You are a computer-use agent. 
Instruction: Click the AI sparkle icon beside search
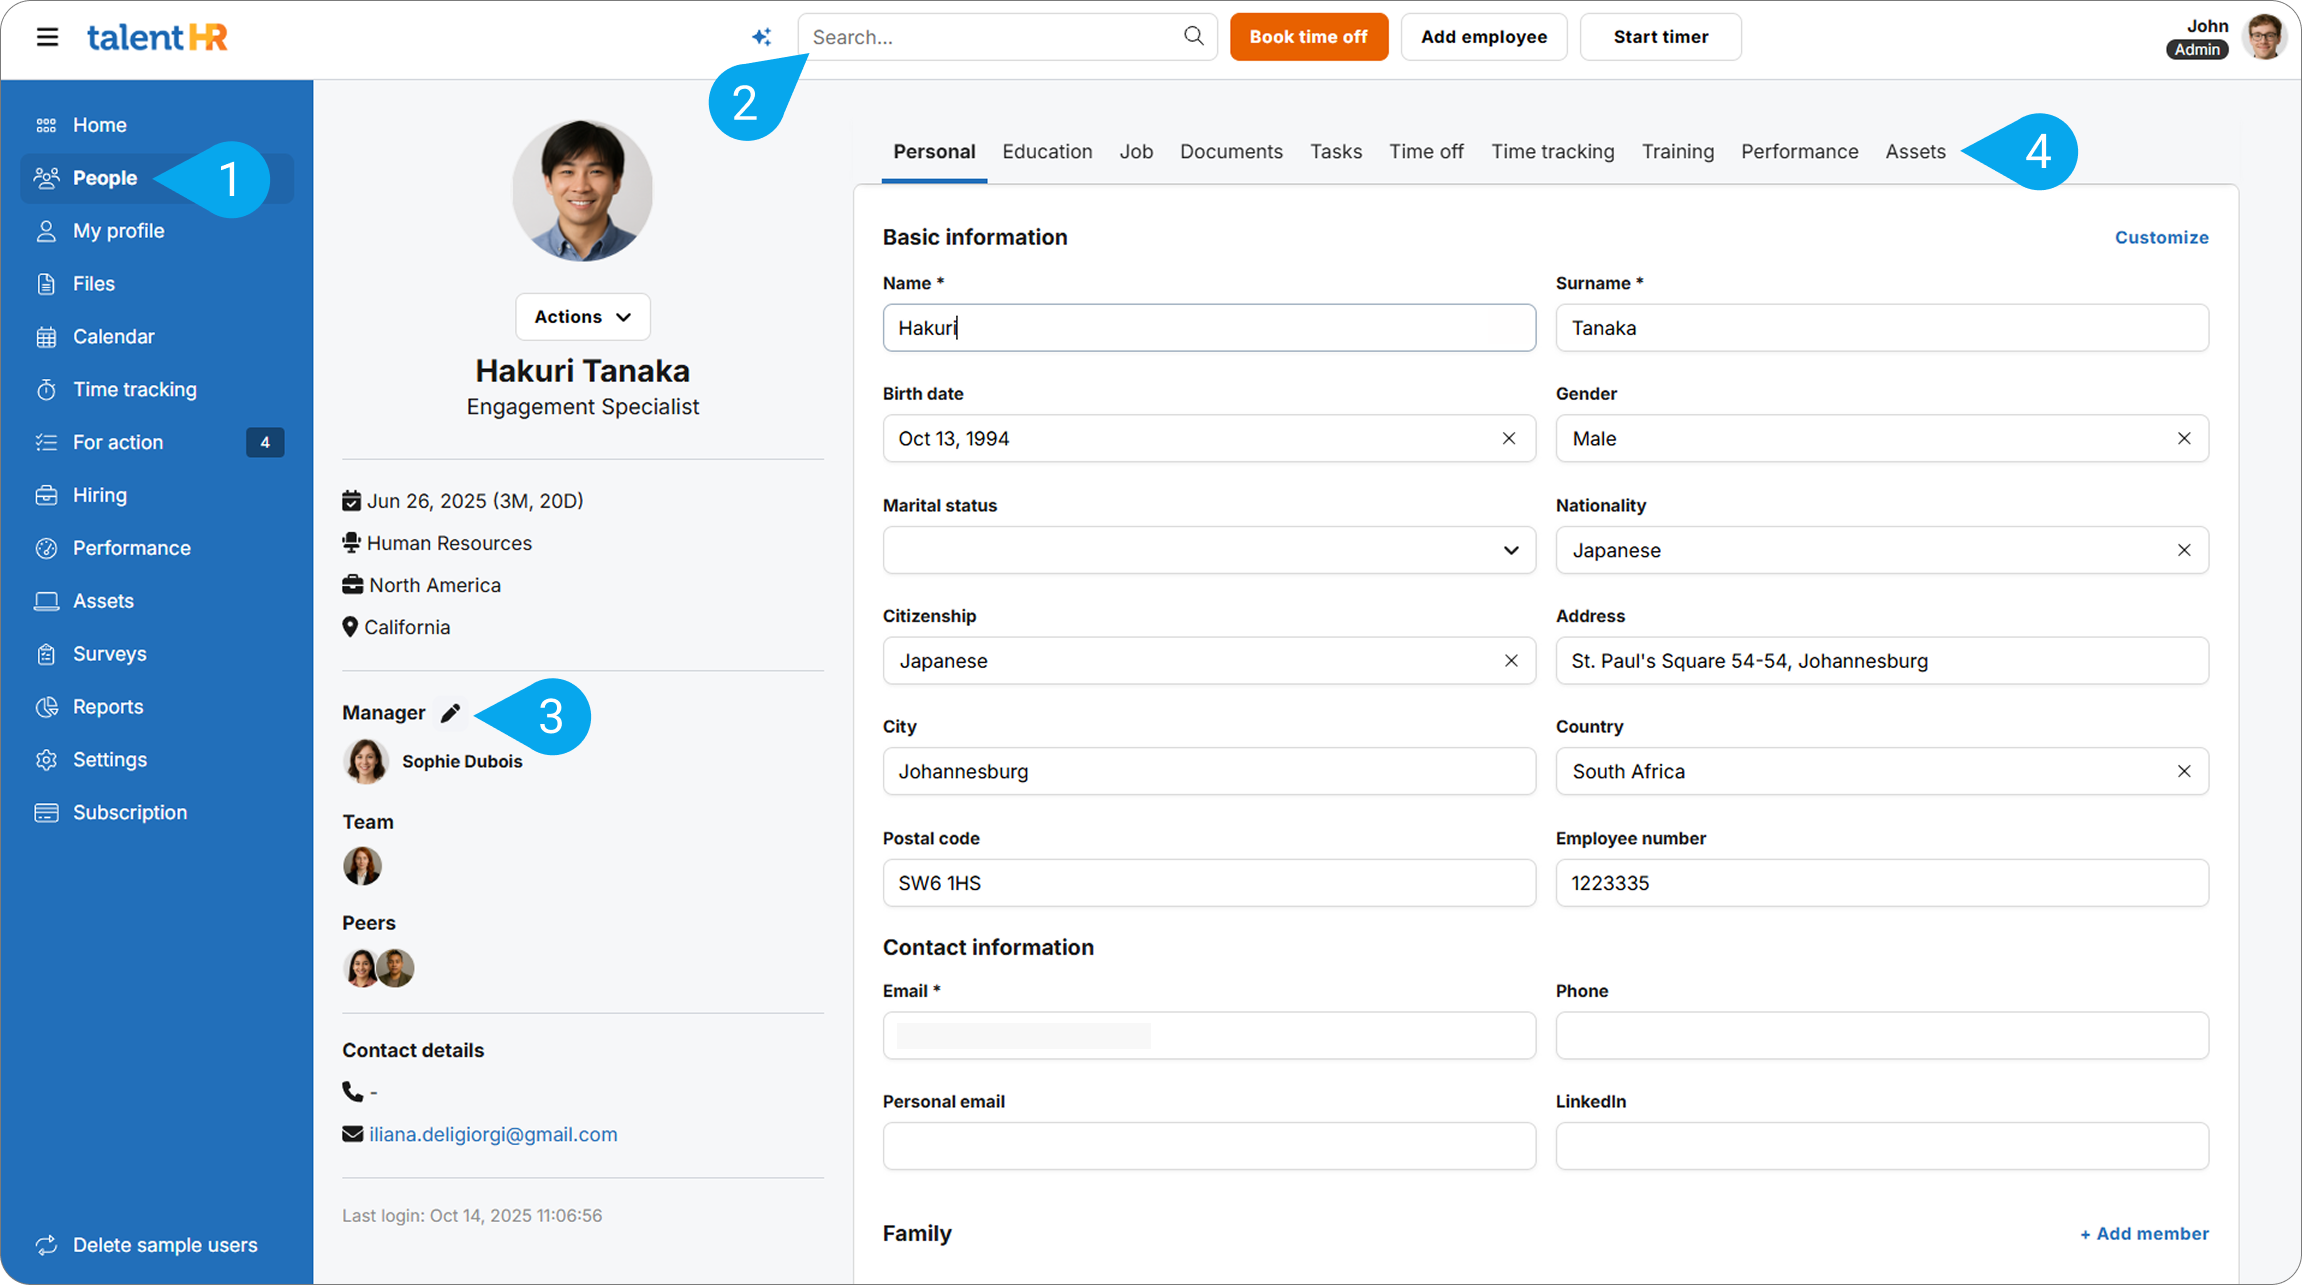click(761, 37)
